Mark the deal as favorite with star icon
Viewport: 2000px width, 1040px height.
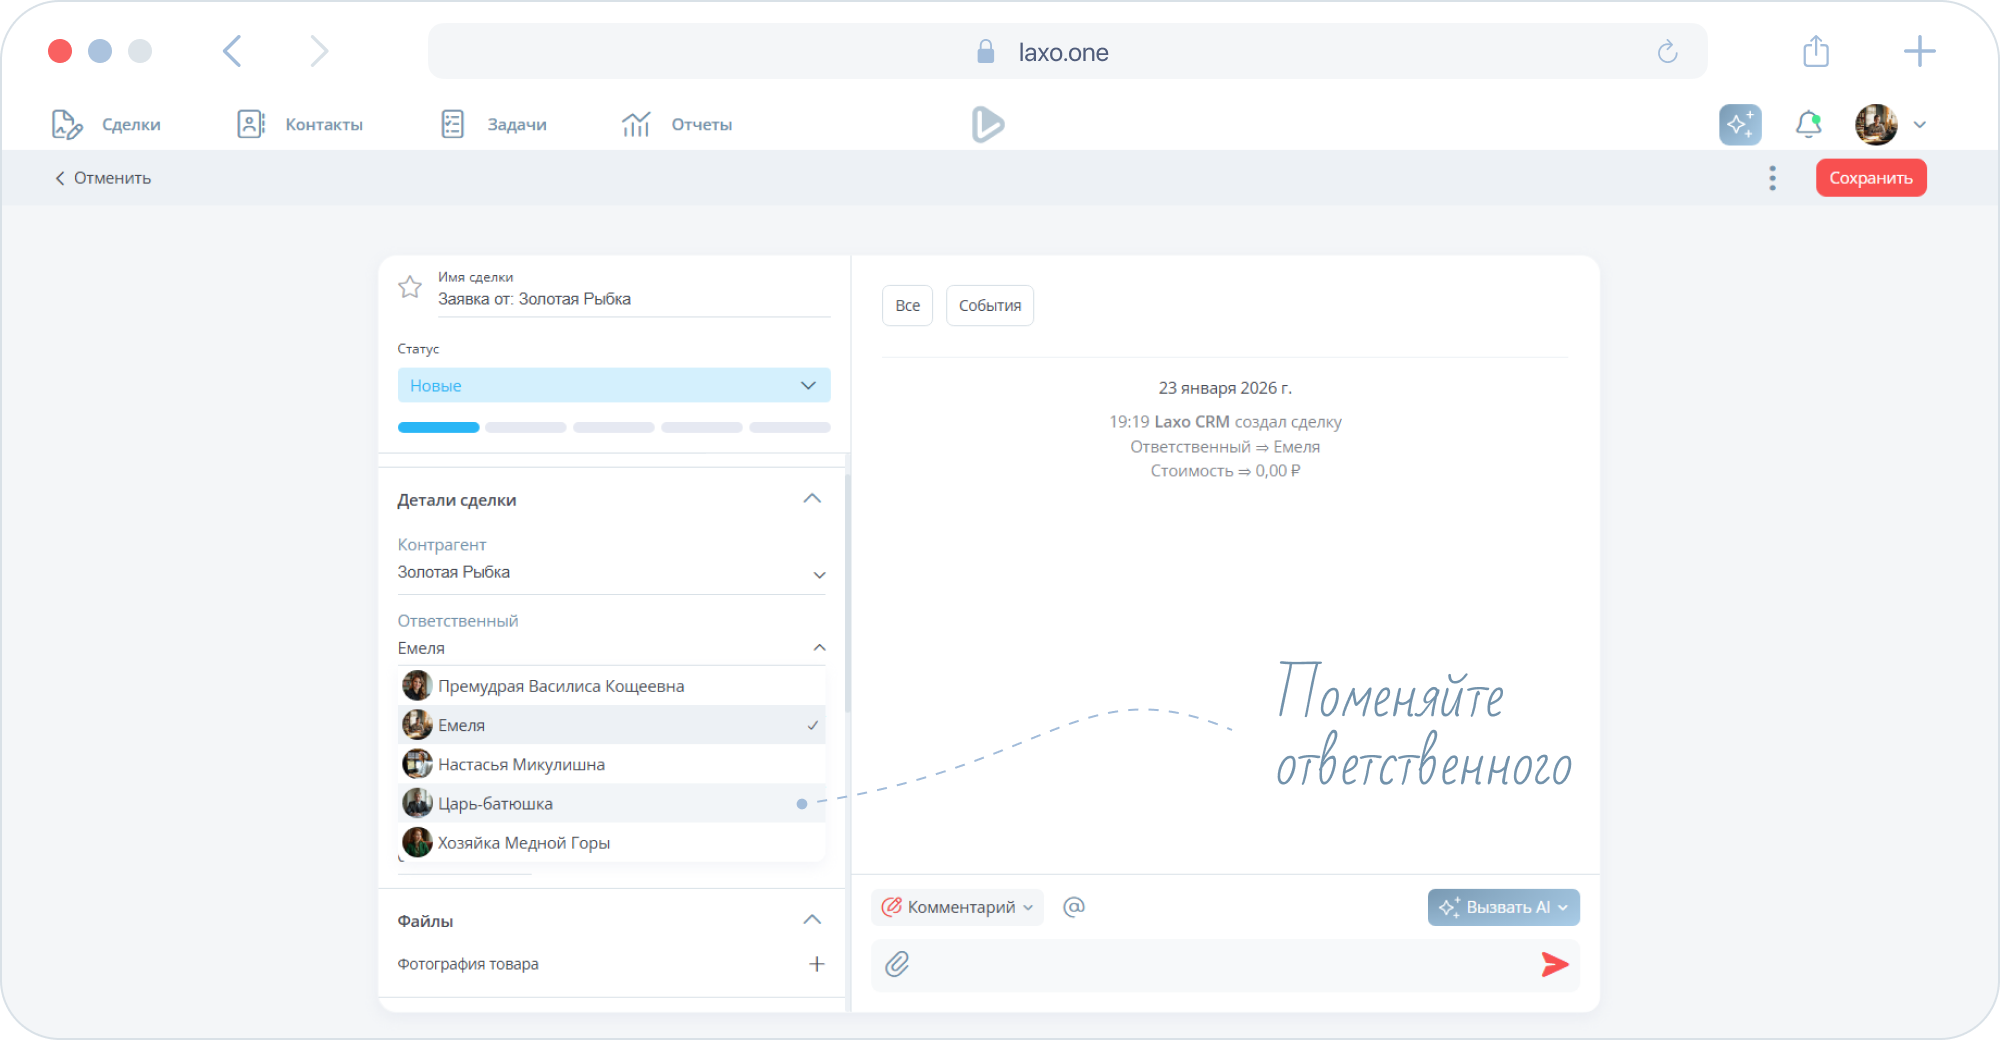(x=410, y=288)
